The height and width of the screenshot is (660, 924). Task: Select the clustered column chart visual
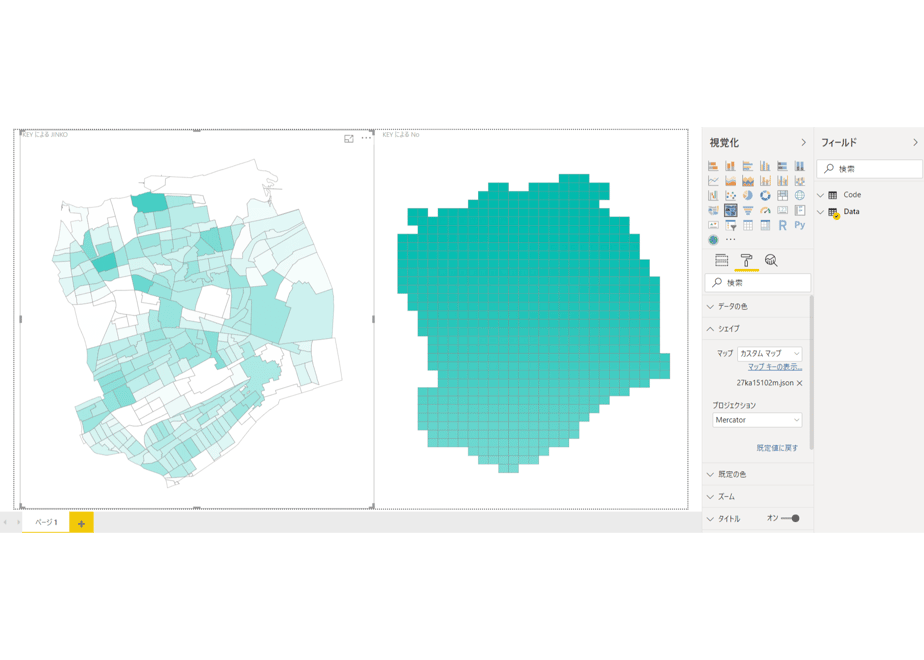coord(765,166)
